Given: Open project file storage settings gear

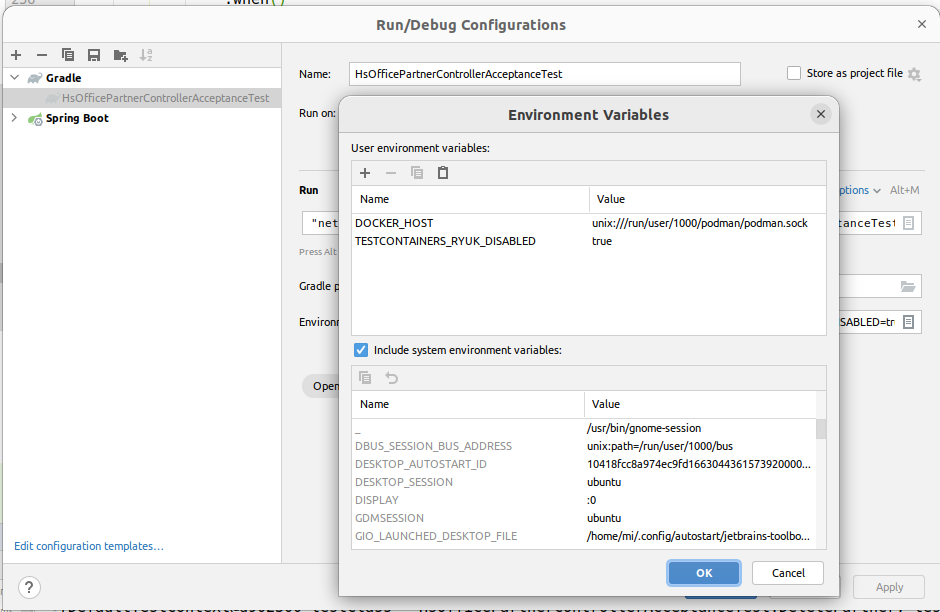Looking at the screenshot, I should pyautogui.click(x=914, y=74).
